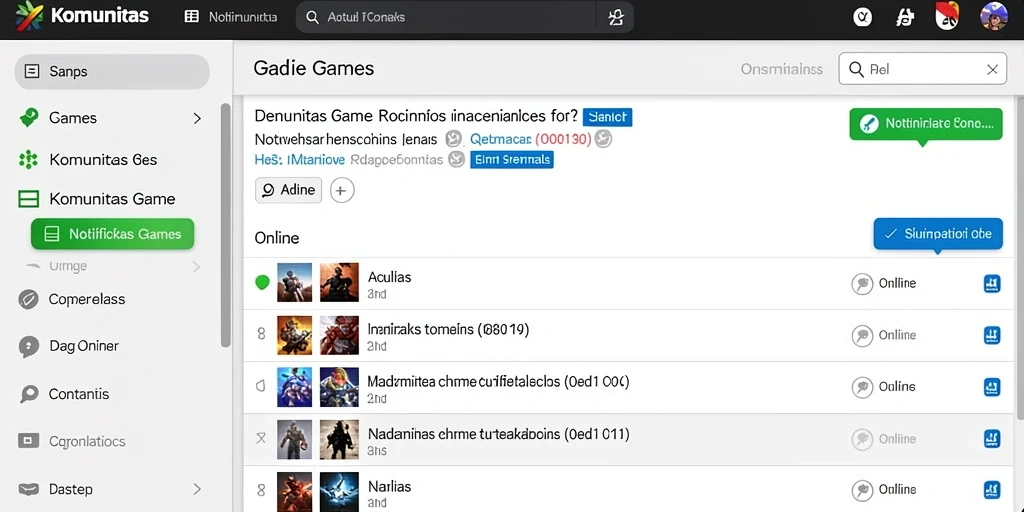Viewport: 1024px width, 512px height.
Task: Click the Aculias row name
Action: coord(390,277)
